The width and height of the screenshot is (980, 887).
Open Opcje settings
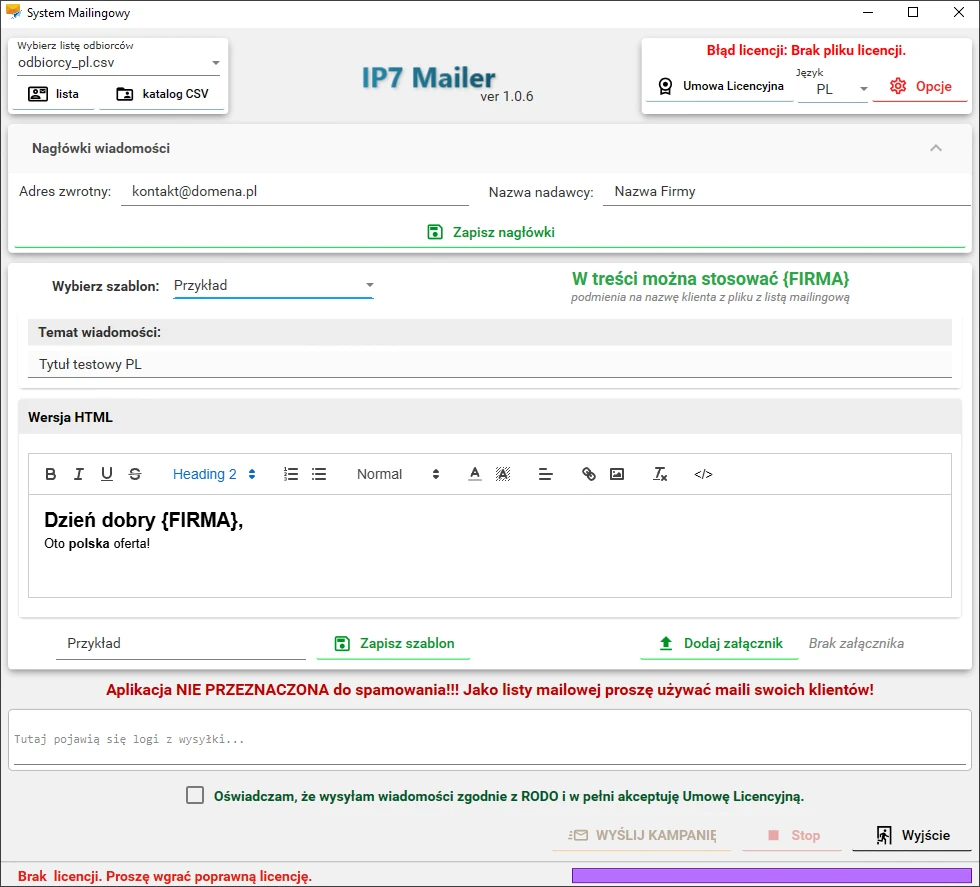(921, 86)
